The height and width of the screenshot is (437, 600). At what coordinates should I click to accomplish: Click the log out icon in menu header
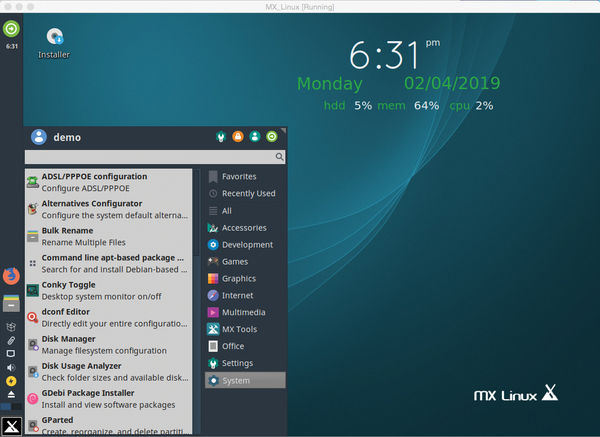pyautogui.click(x=272, y=137)
